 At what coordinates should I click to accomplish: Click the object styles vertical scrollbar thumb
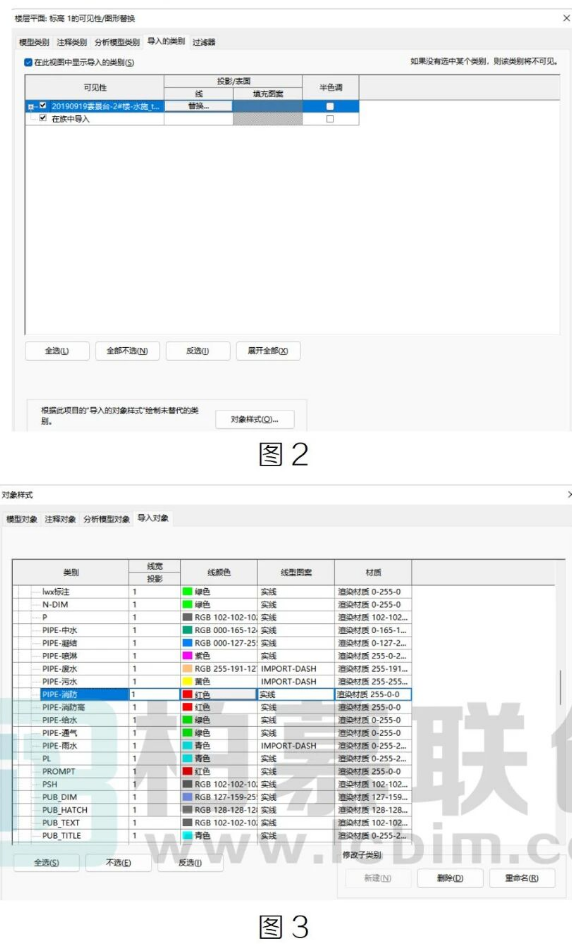click(x=560, y=687)
